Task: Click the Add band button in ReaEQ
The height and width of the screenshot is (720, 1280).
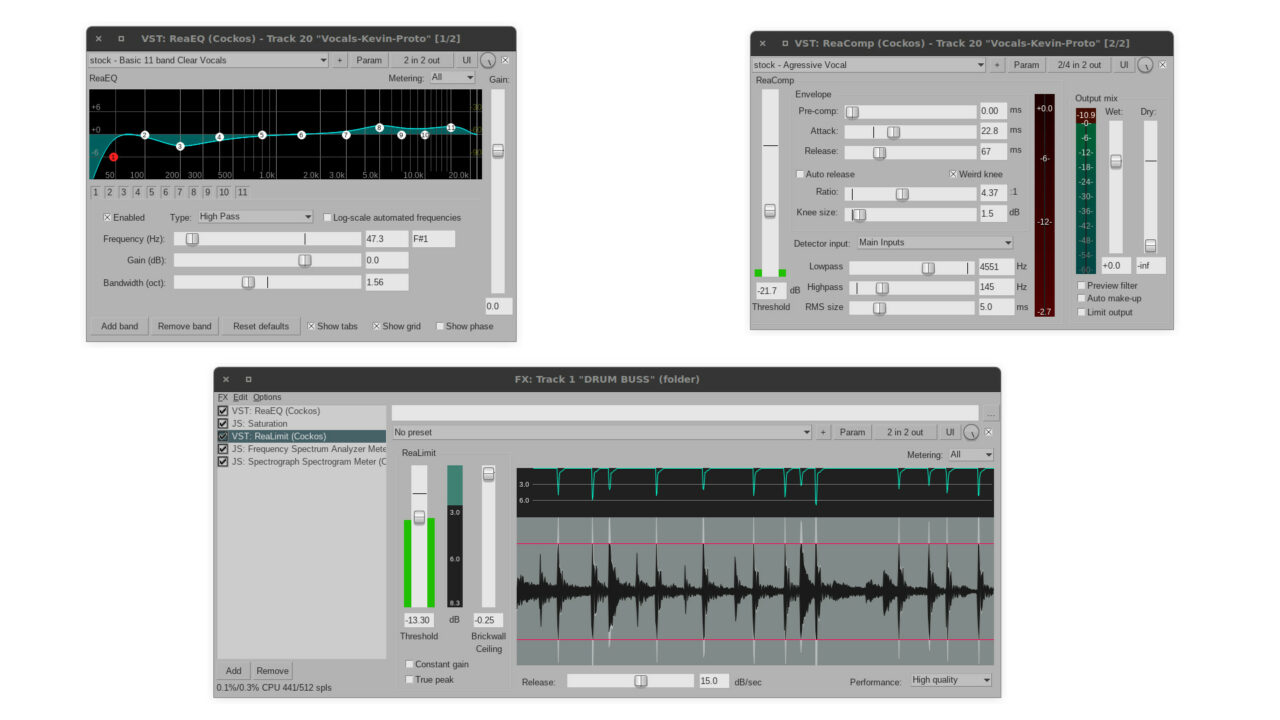Action: (119, 325)
